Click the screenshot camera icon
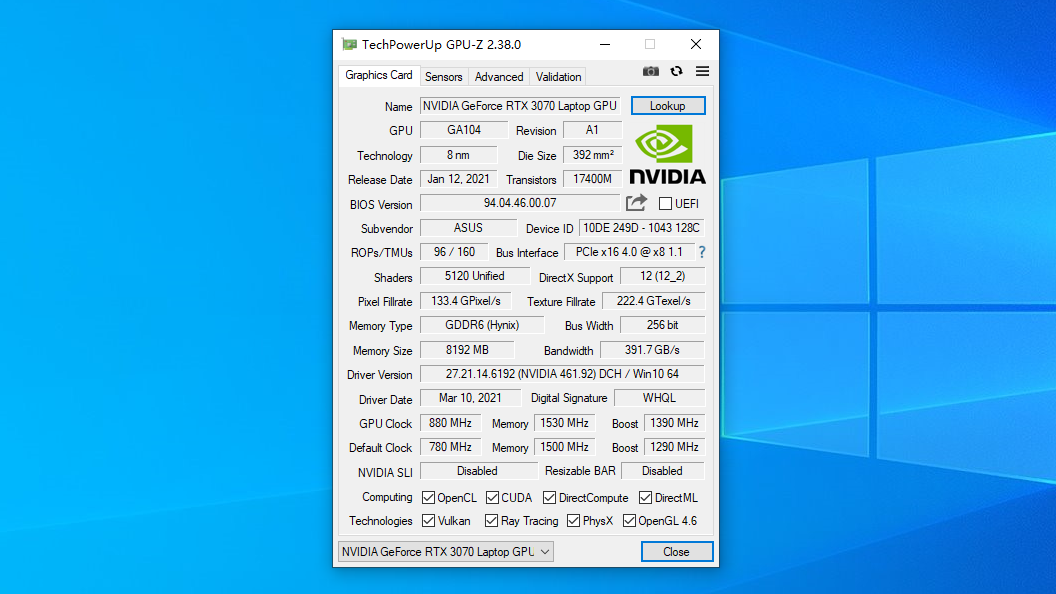Image resolution: width=1056 pixels, height=594 pixels. [651, 71]
